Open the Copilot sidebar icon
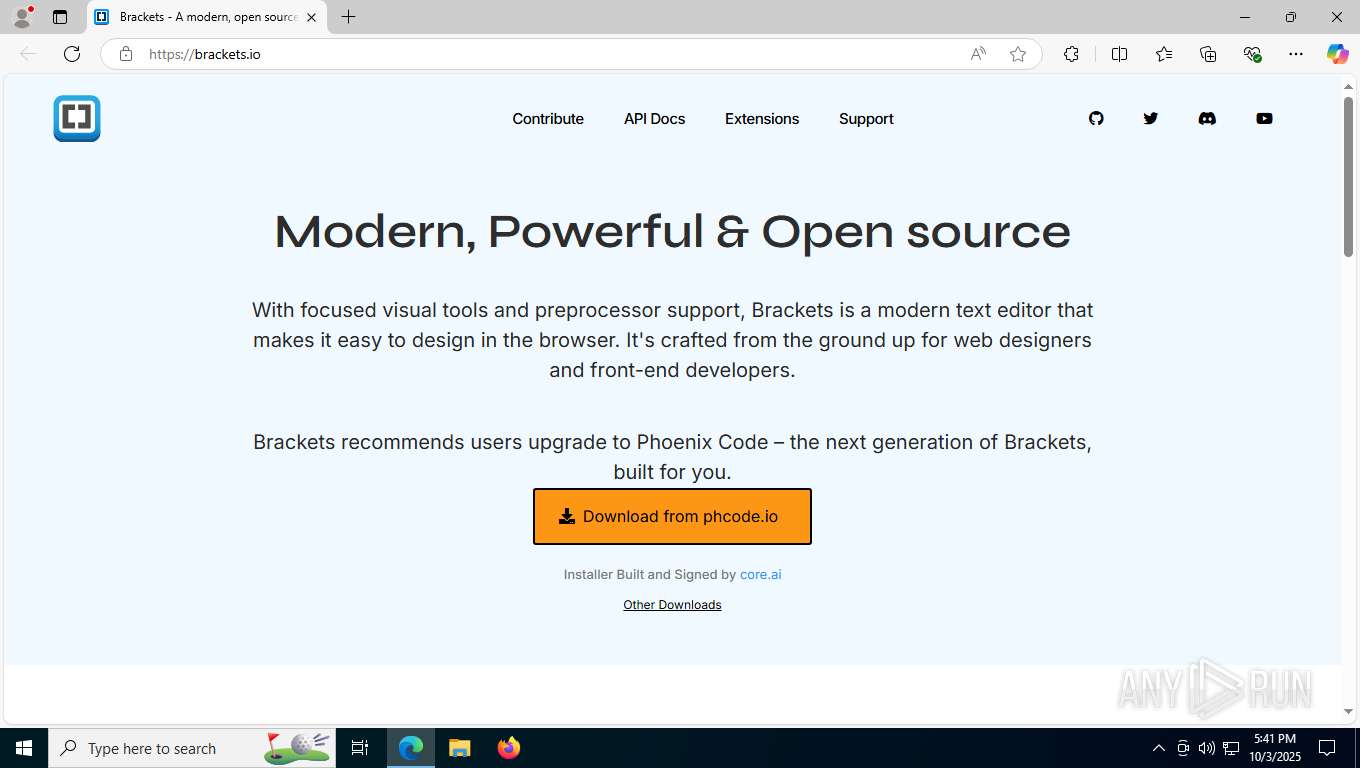 [x=1337, y=54]
